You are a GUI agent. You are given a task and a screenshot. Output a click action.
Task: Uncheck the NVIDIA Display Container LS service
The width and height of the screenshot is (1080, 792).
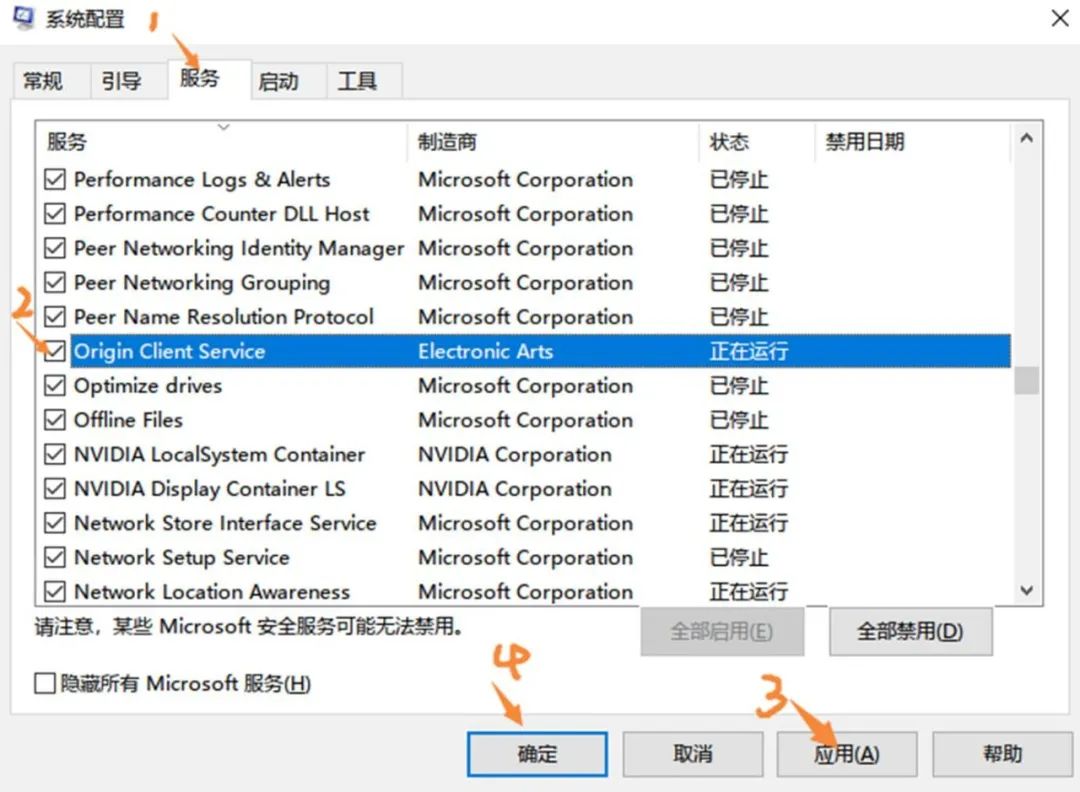[55, 489]
